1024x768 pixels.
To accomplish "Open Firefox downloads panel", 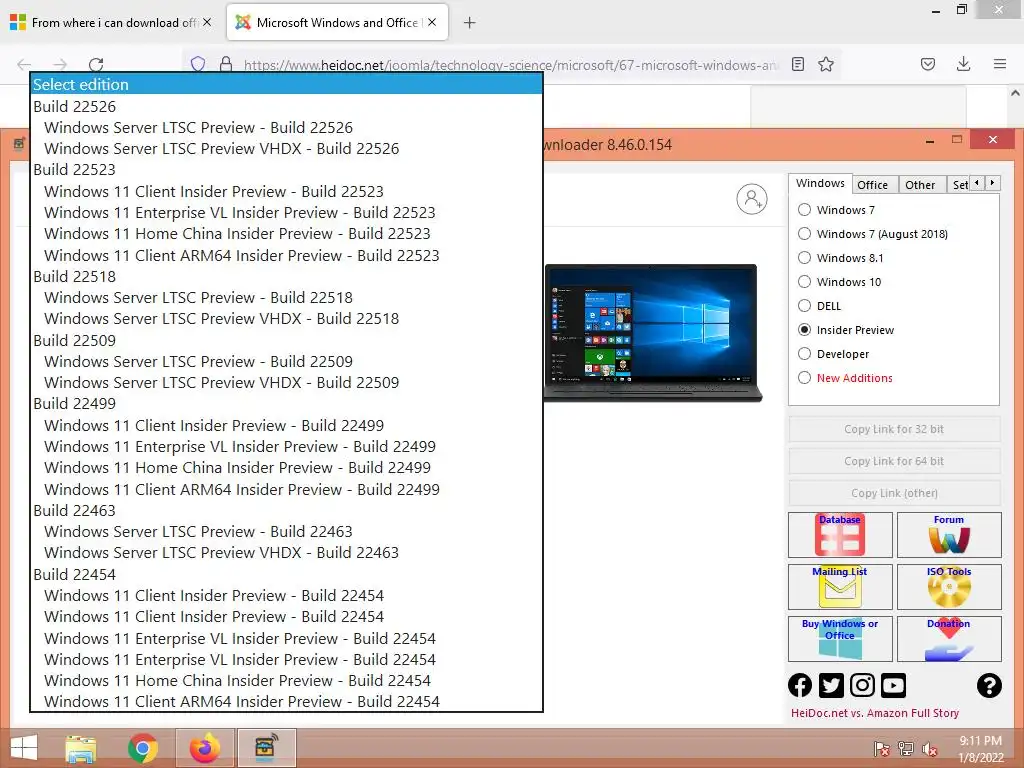I will pyautogui.click(x=963, y=64).
